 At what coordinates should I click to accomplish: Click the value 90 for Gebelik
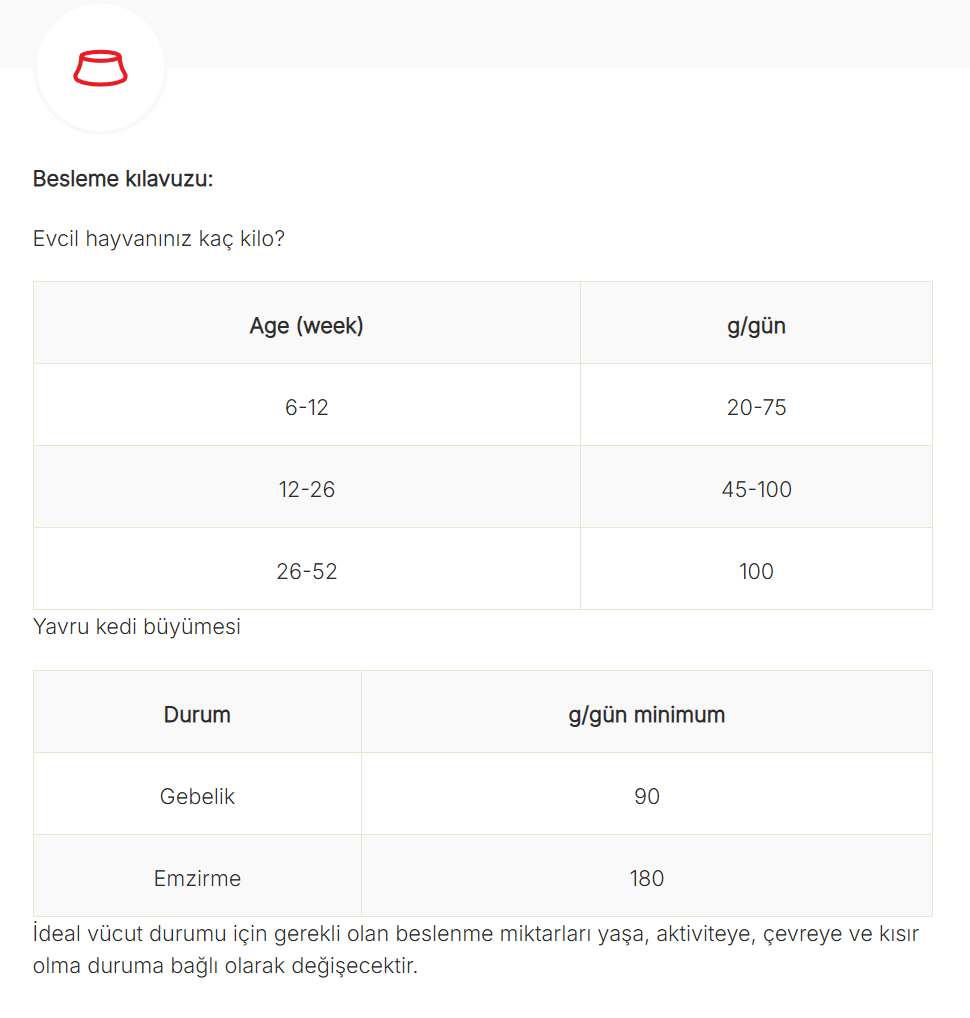click(x=647, y=794)
